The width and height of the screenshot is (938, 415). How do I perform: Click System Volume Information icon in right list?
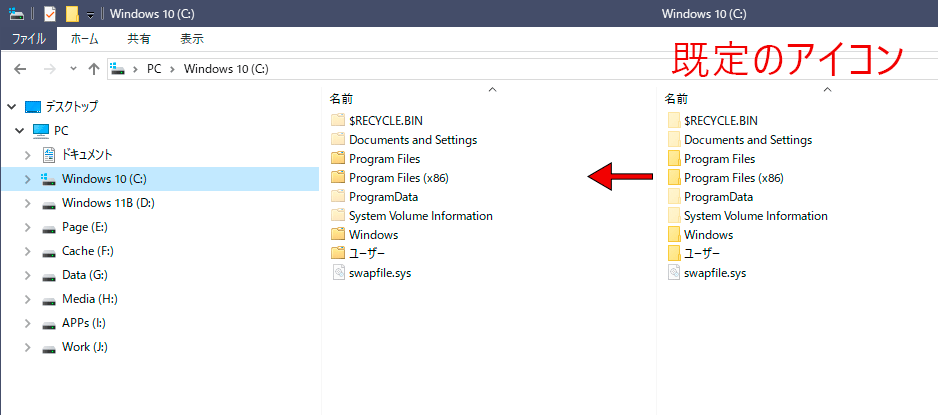[674, 215]
